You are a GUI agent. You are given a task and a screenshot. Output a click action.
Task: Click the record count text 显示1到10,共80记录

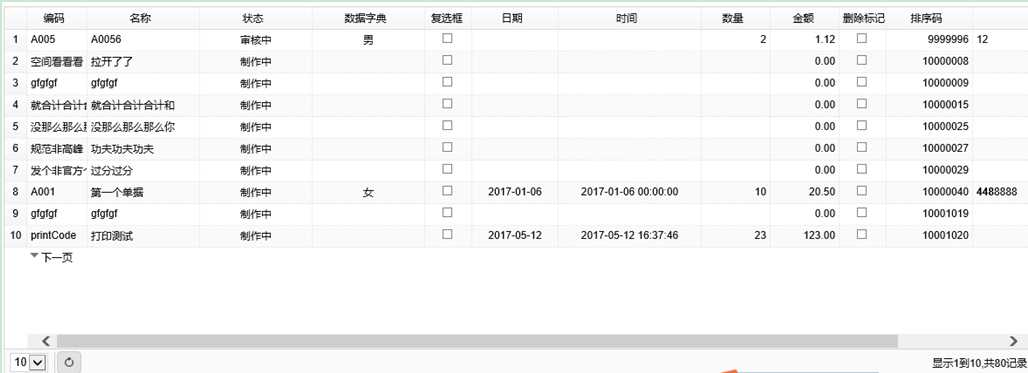tap(979, 363)
